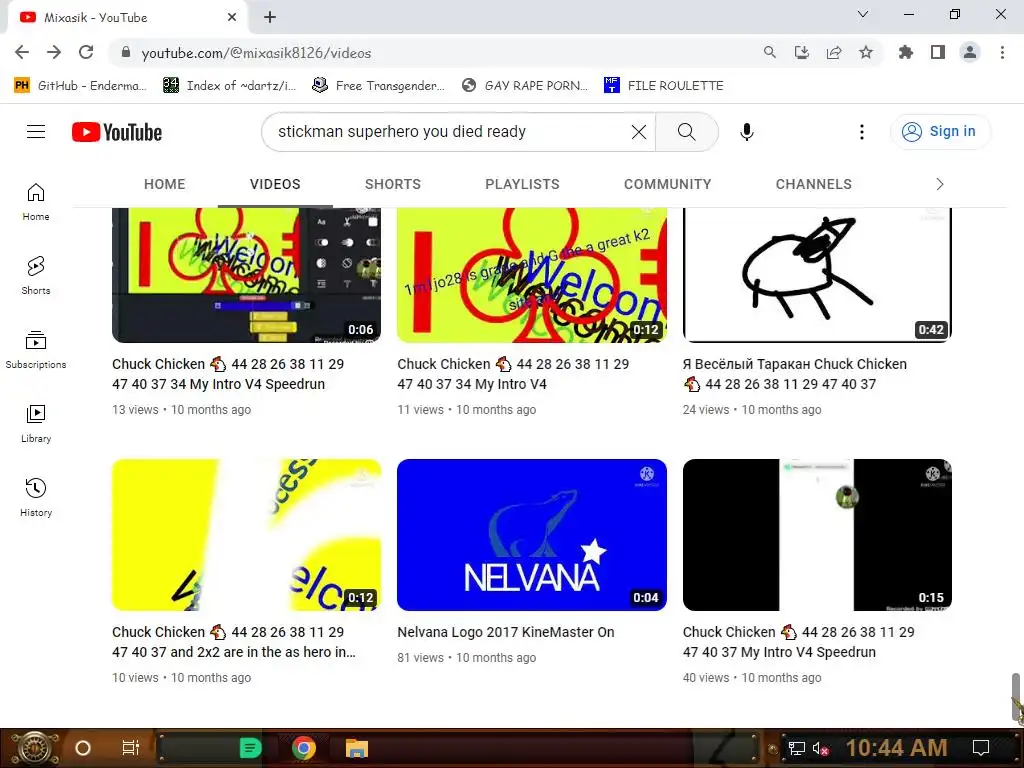Click the share page icon in address bar
Viewport: 1024px width, 768px height.
tap(834, 52)
